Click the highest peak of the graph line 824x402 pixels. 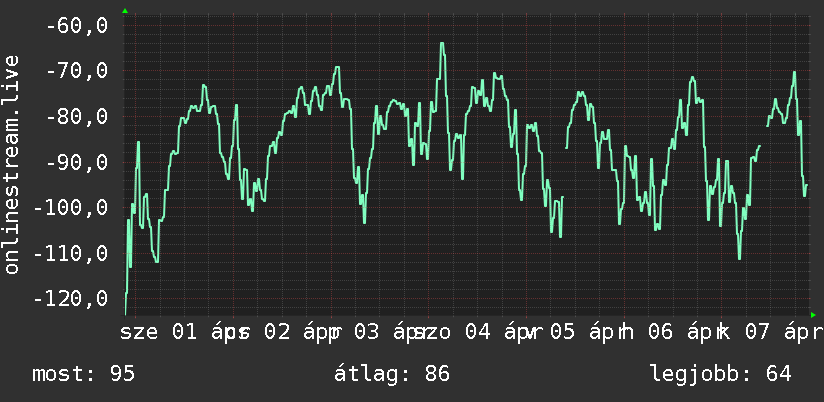(x=442, y=44)
